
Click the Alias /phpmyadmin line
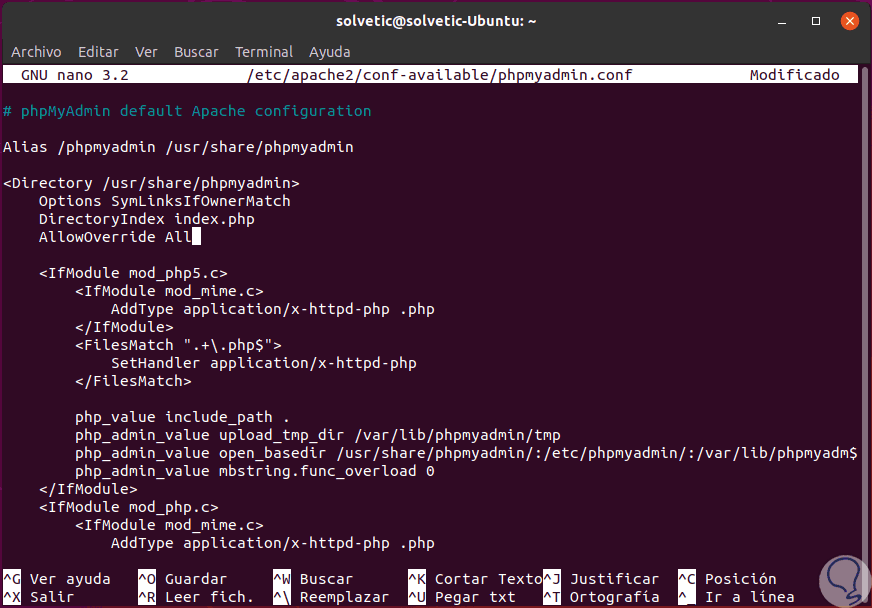coord(178,147)
